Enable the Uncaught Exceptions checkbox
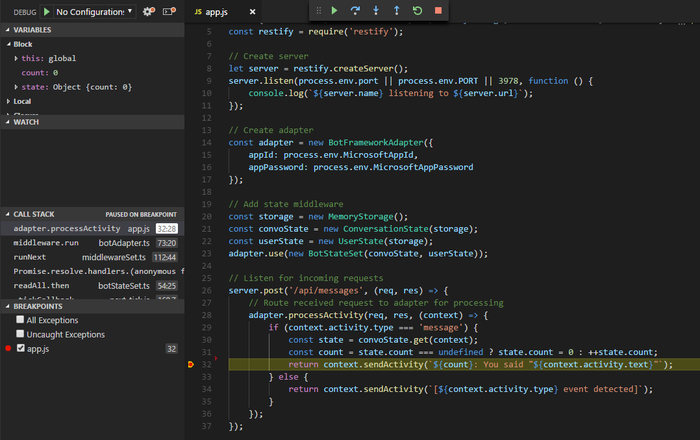Viewport: 700px width, 440px height. [x=21, y=333]
